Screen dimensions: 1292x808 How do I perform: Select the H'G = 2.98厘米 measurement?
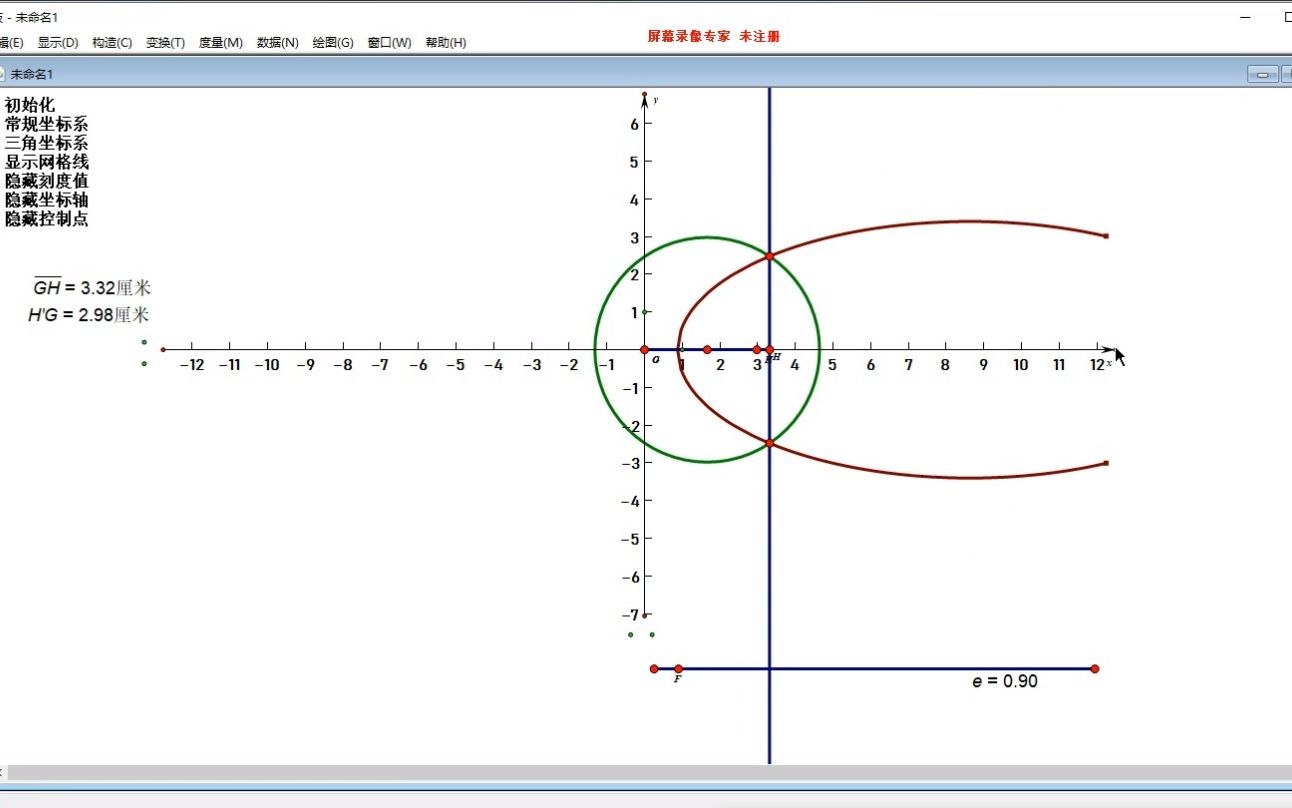[89, 315]
